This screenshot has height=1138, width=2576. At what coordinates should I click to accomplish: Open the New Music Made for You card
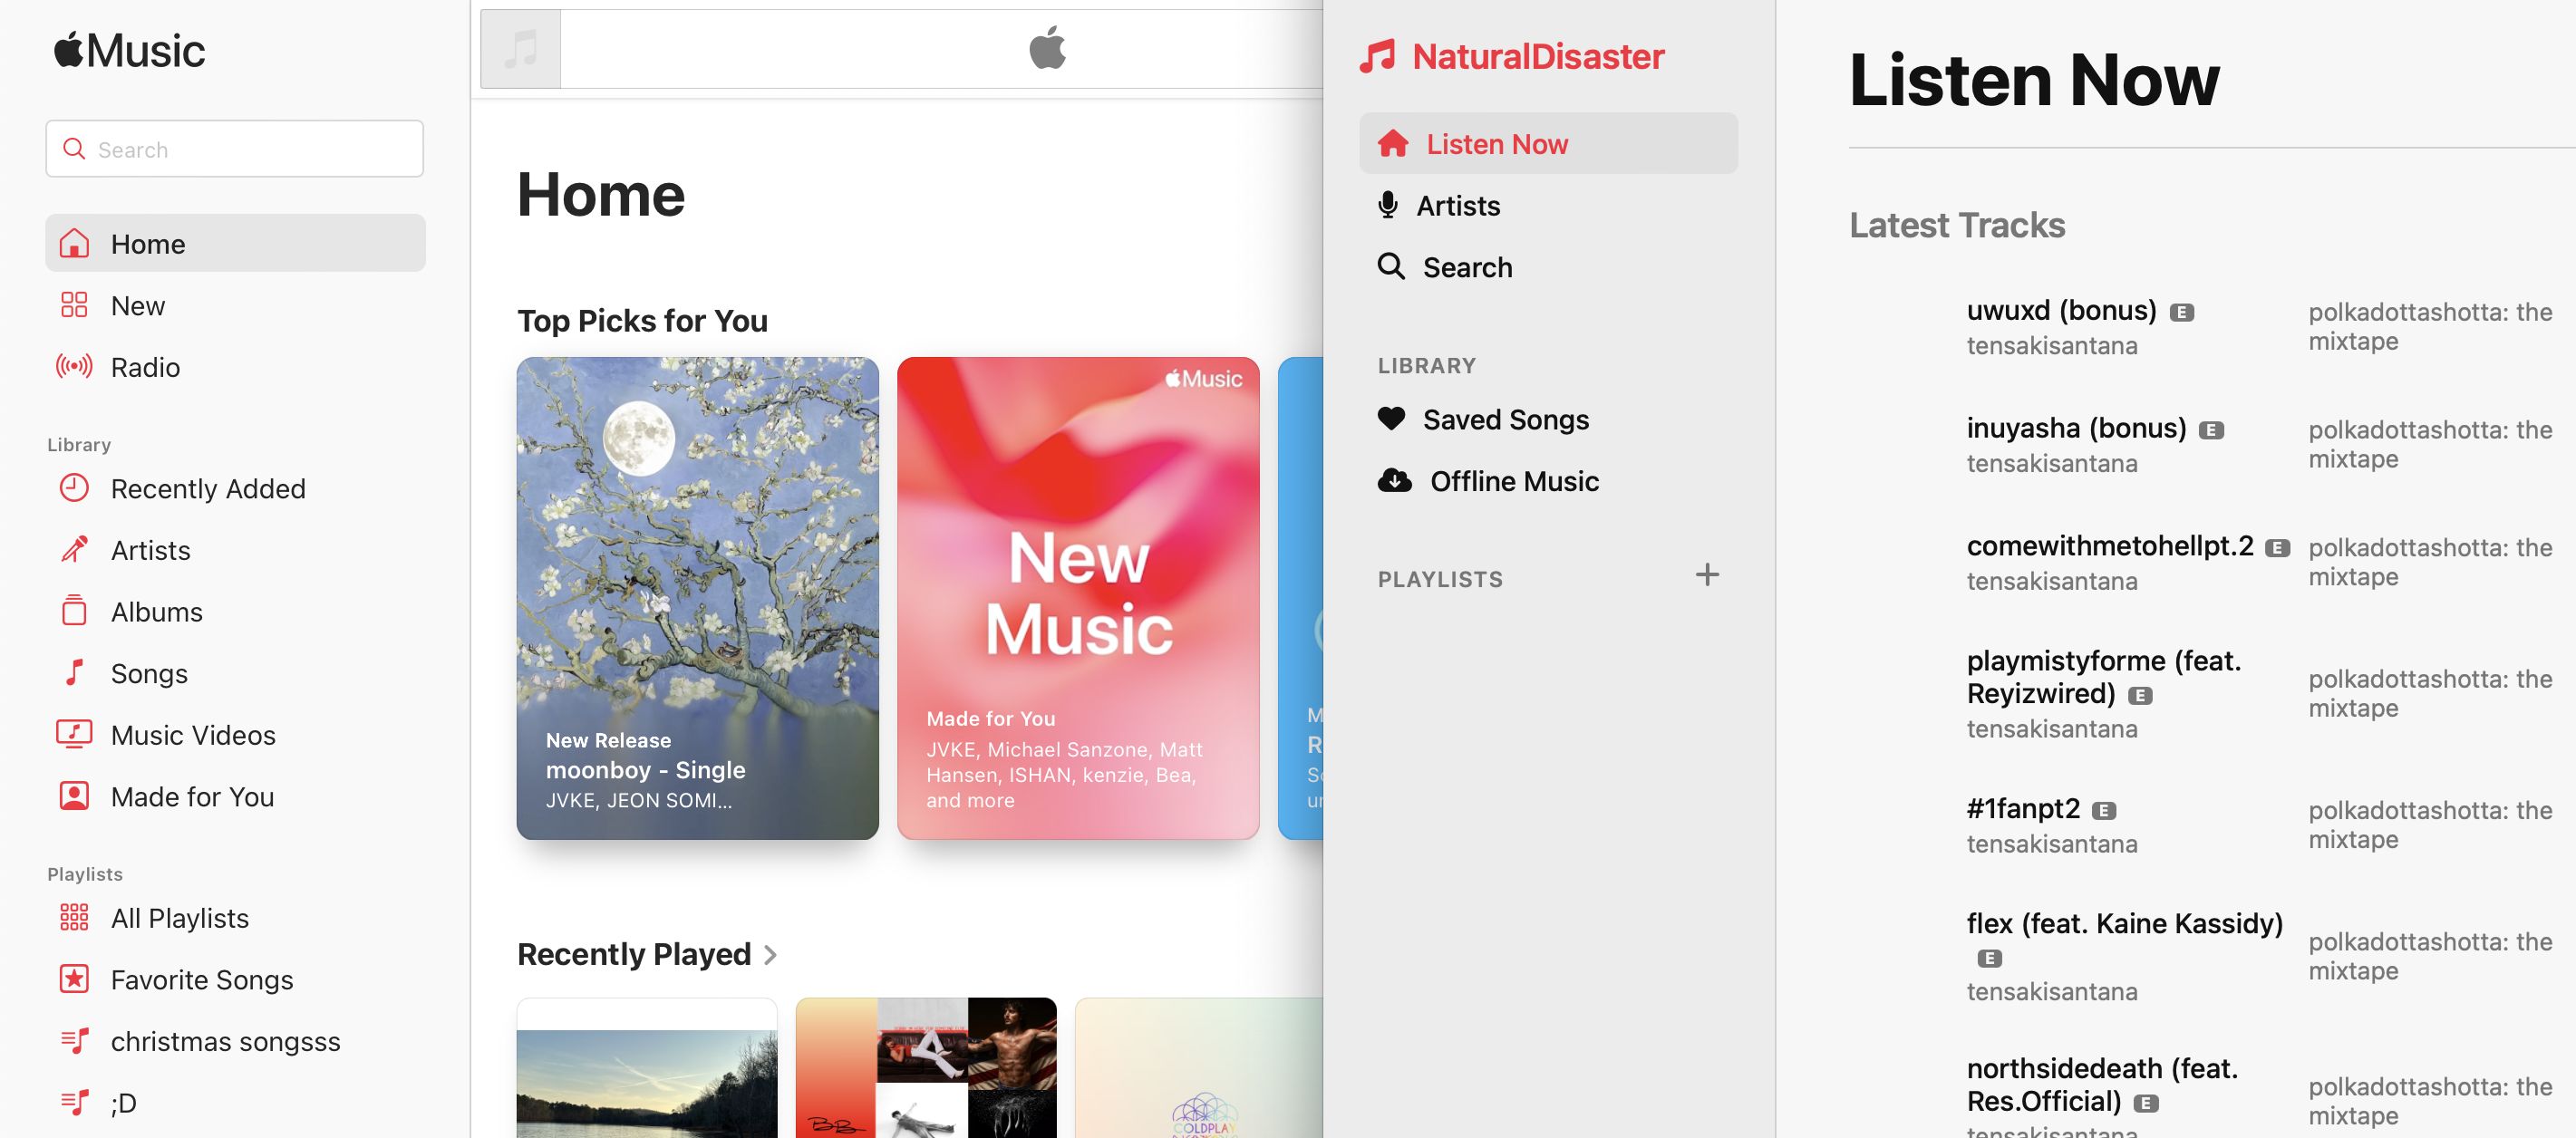(x=1078, y=598)
